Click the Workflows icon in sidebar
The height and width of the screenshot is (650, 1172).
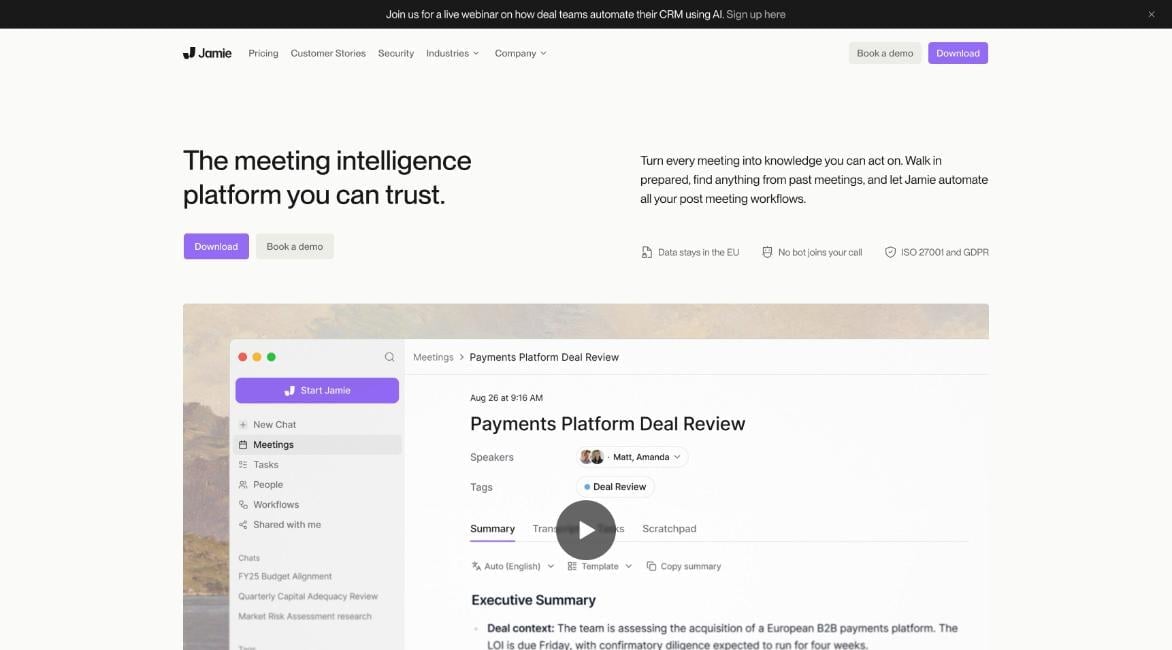click(x=243, y=505)
